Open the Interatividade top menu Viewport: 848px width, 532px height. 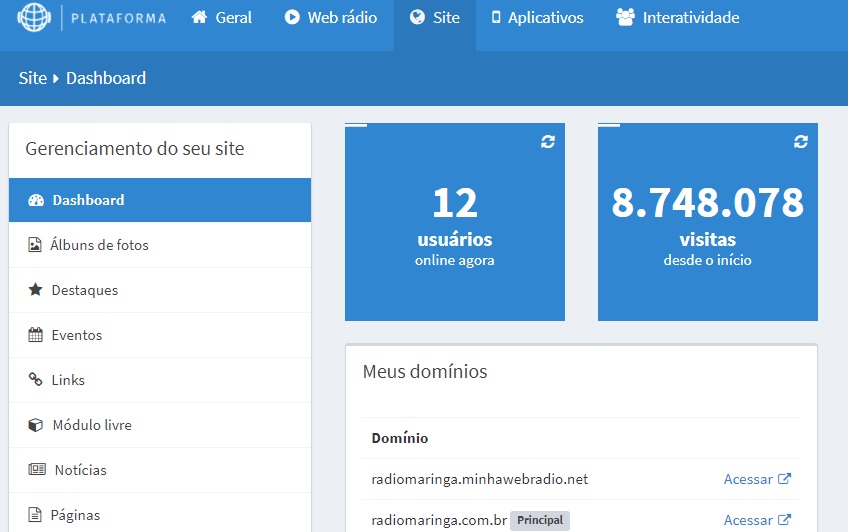coord(678,17)
